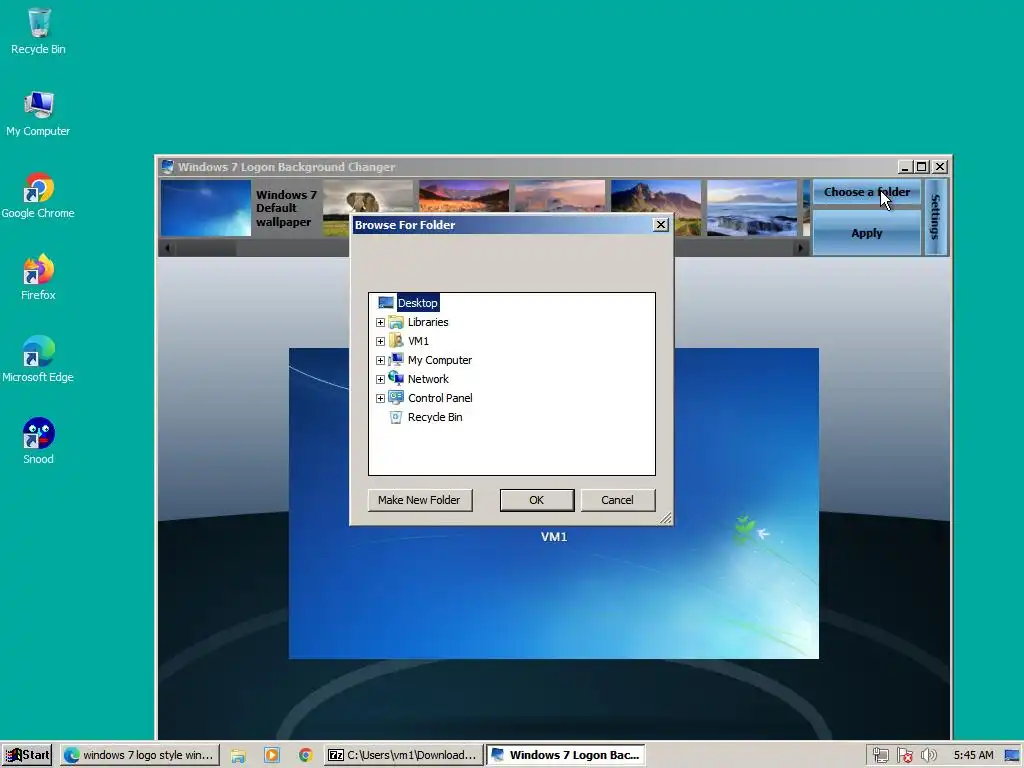Switch to the Edge taskbar window
The width and height of the screenshot is (1024, 768).
tap(140, 755)
